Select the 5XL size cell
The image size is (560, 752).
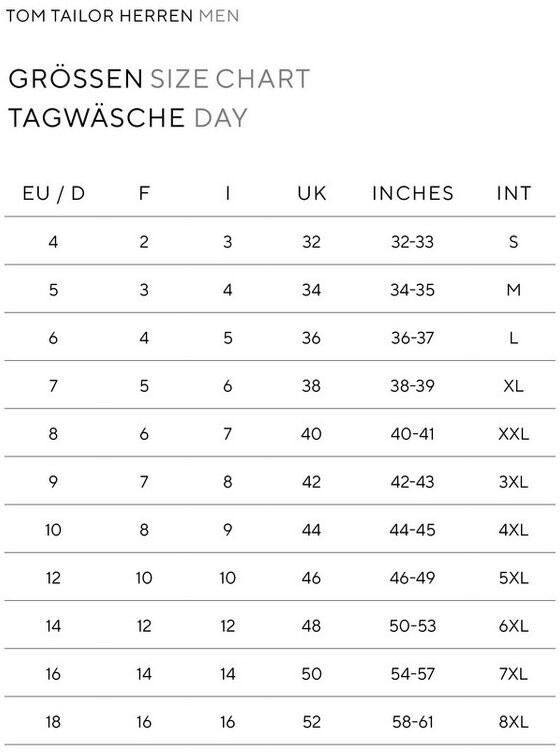[513, 578]
